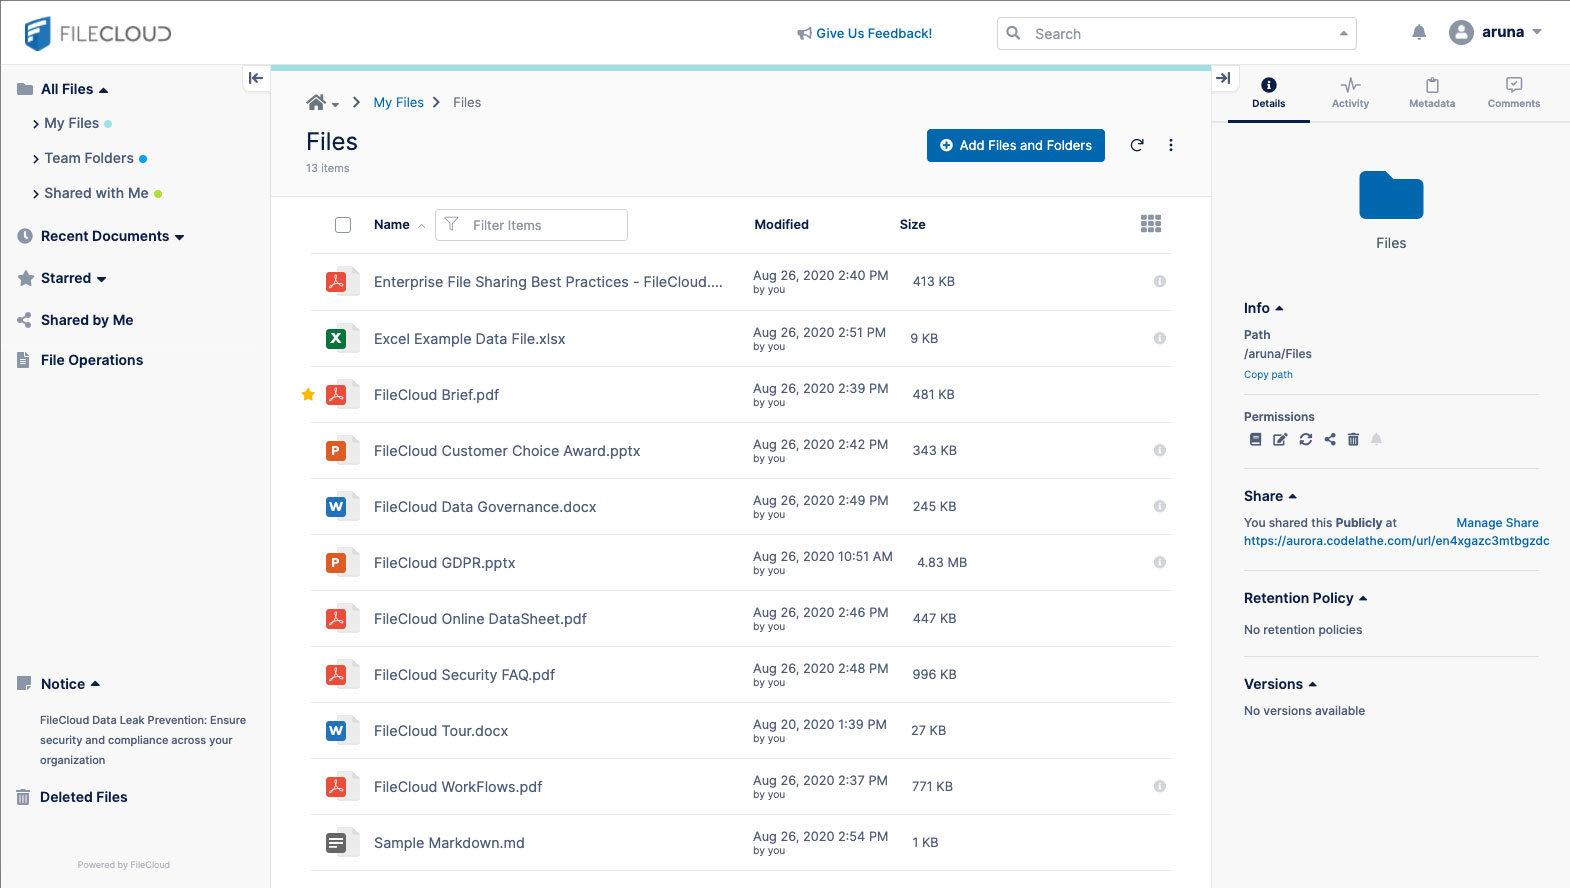
Task: Open the notifications bell
Action: 1419,32
